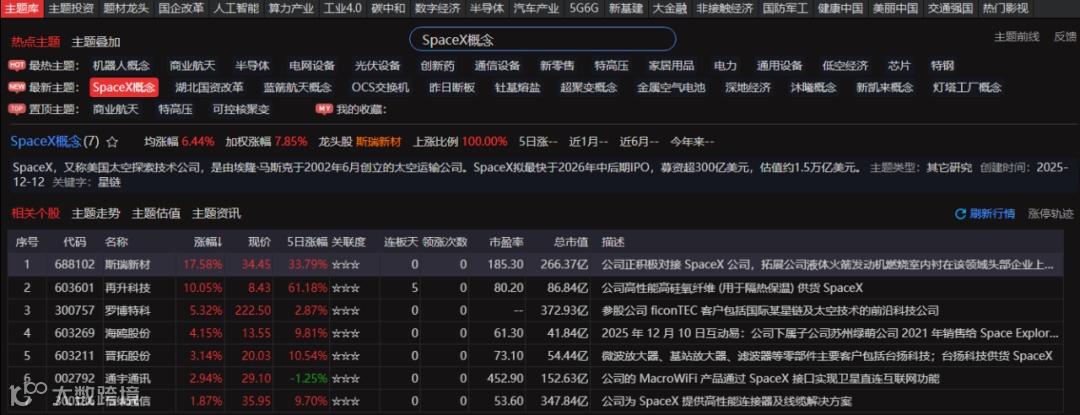Select the 半导体 top tab
1080x415 pixels.
pos(487,8)
